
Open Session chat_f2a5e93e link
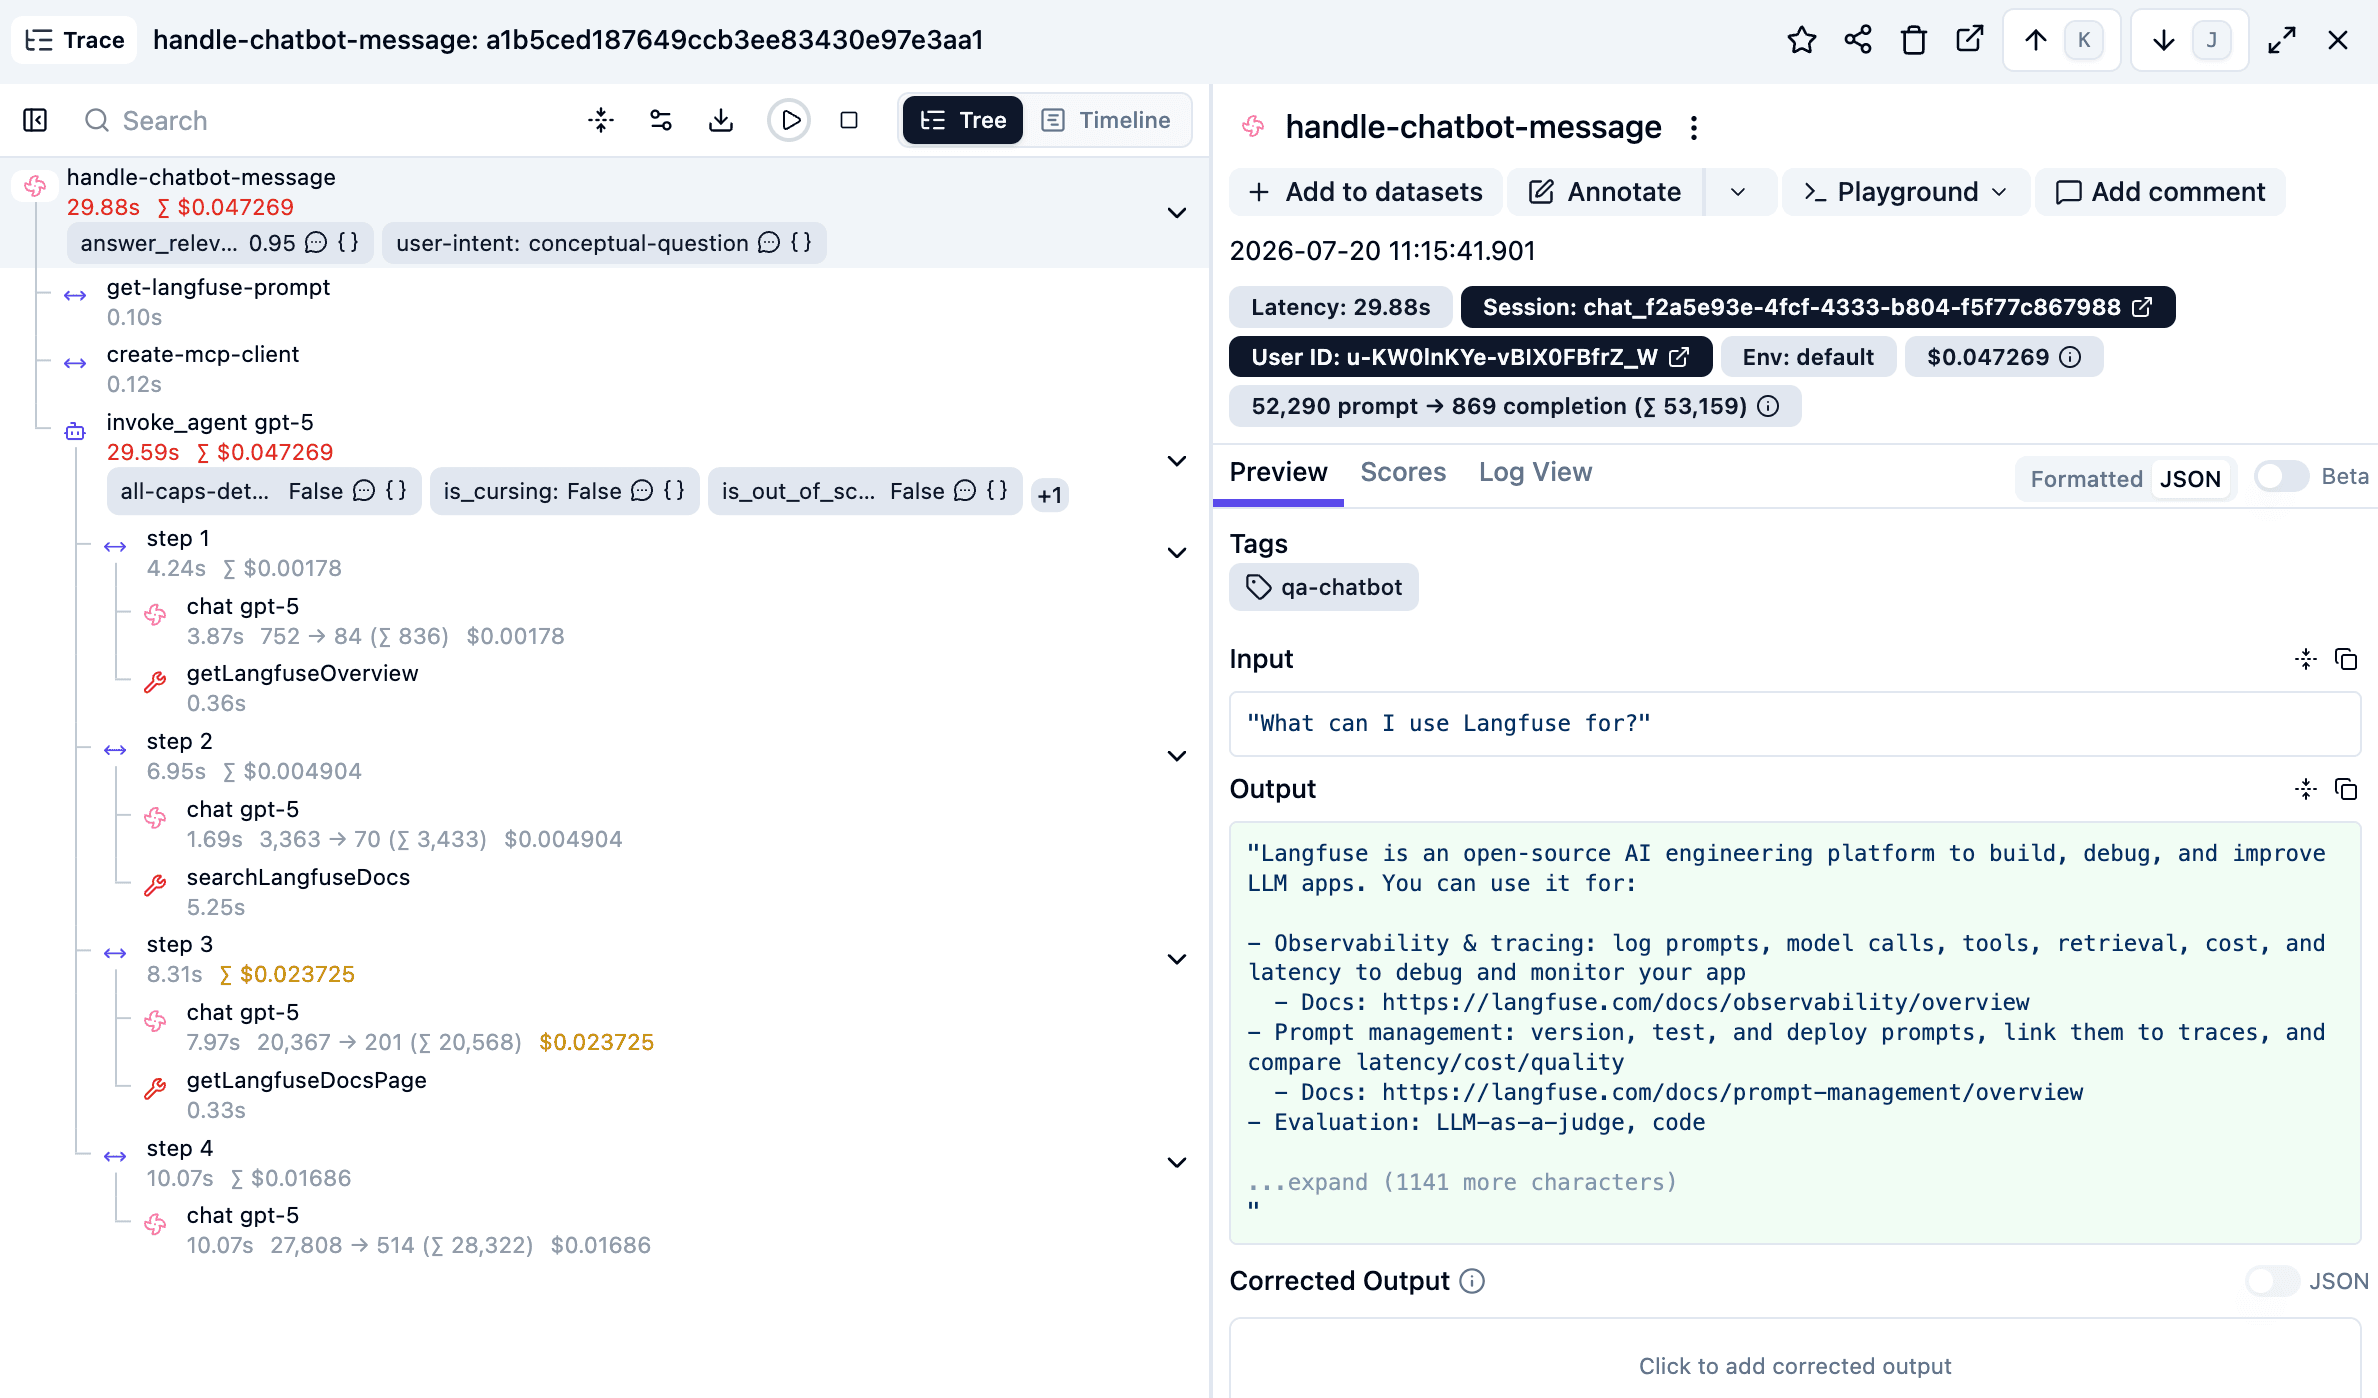pos(1817,307)
